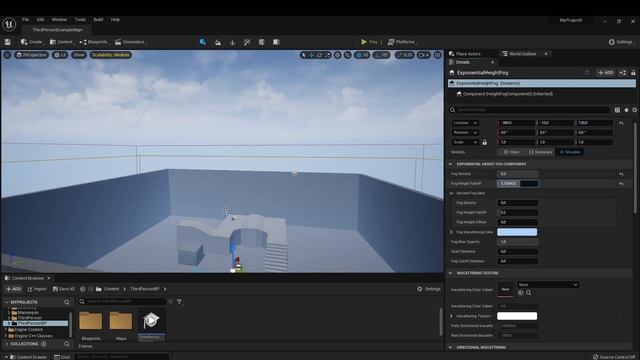
Task: Open the Build menu
Action: 98,20
